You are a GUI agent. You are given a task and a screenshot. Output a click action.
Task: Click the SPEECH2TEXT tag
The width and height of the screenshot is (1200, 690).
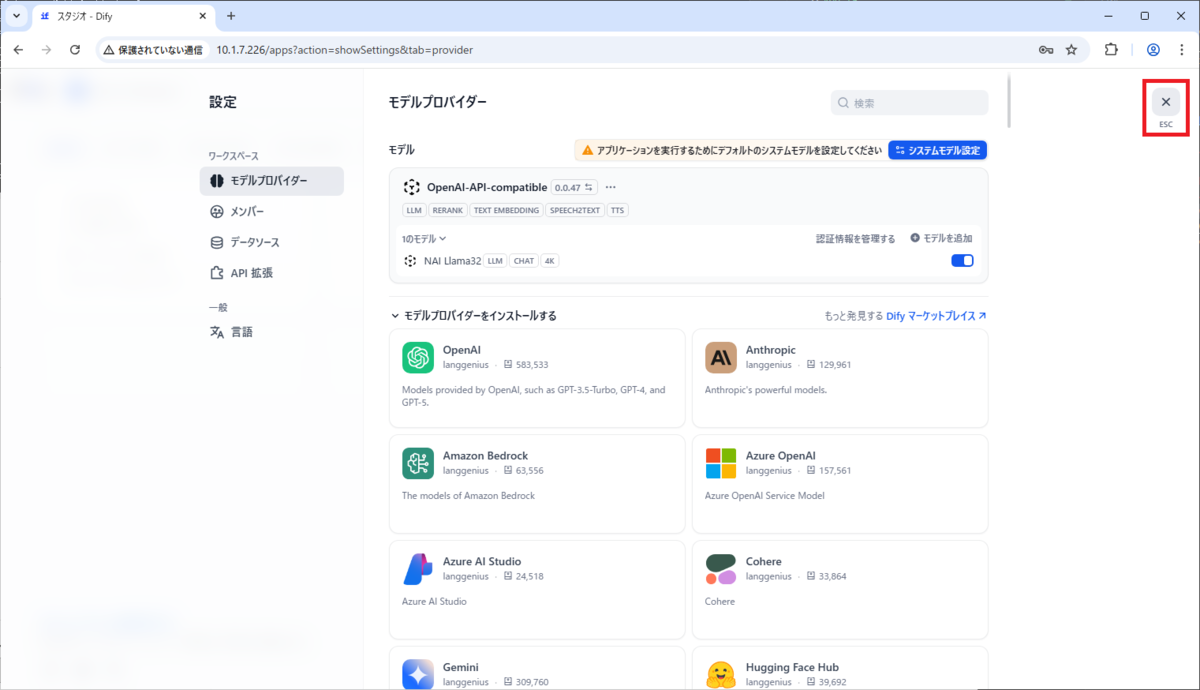click(575, 211)
